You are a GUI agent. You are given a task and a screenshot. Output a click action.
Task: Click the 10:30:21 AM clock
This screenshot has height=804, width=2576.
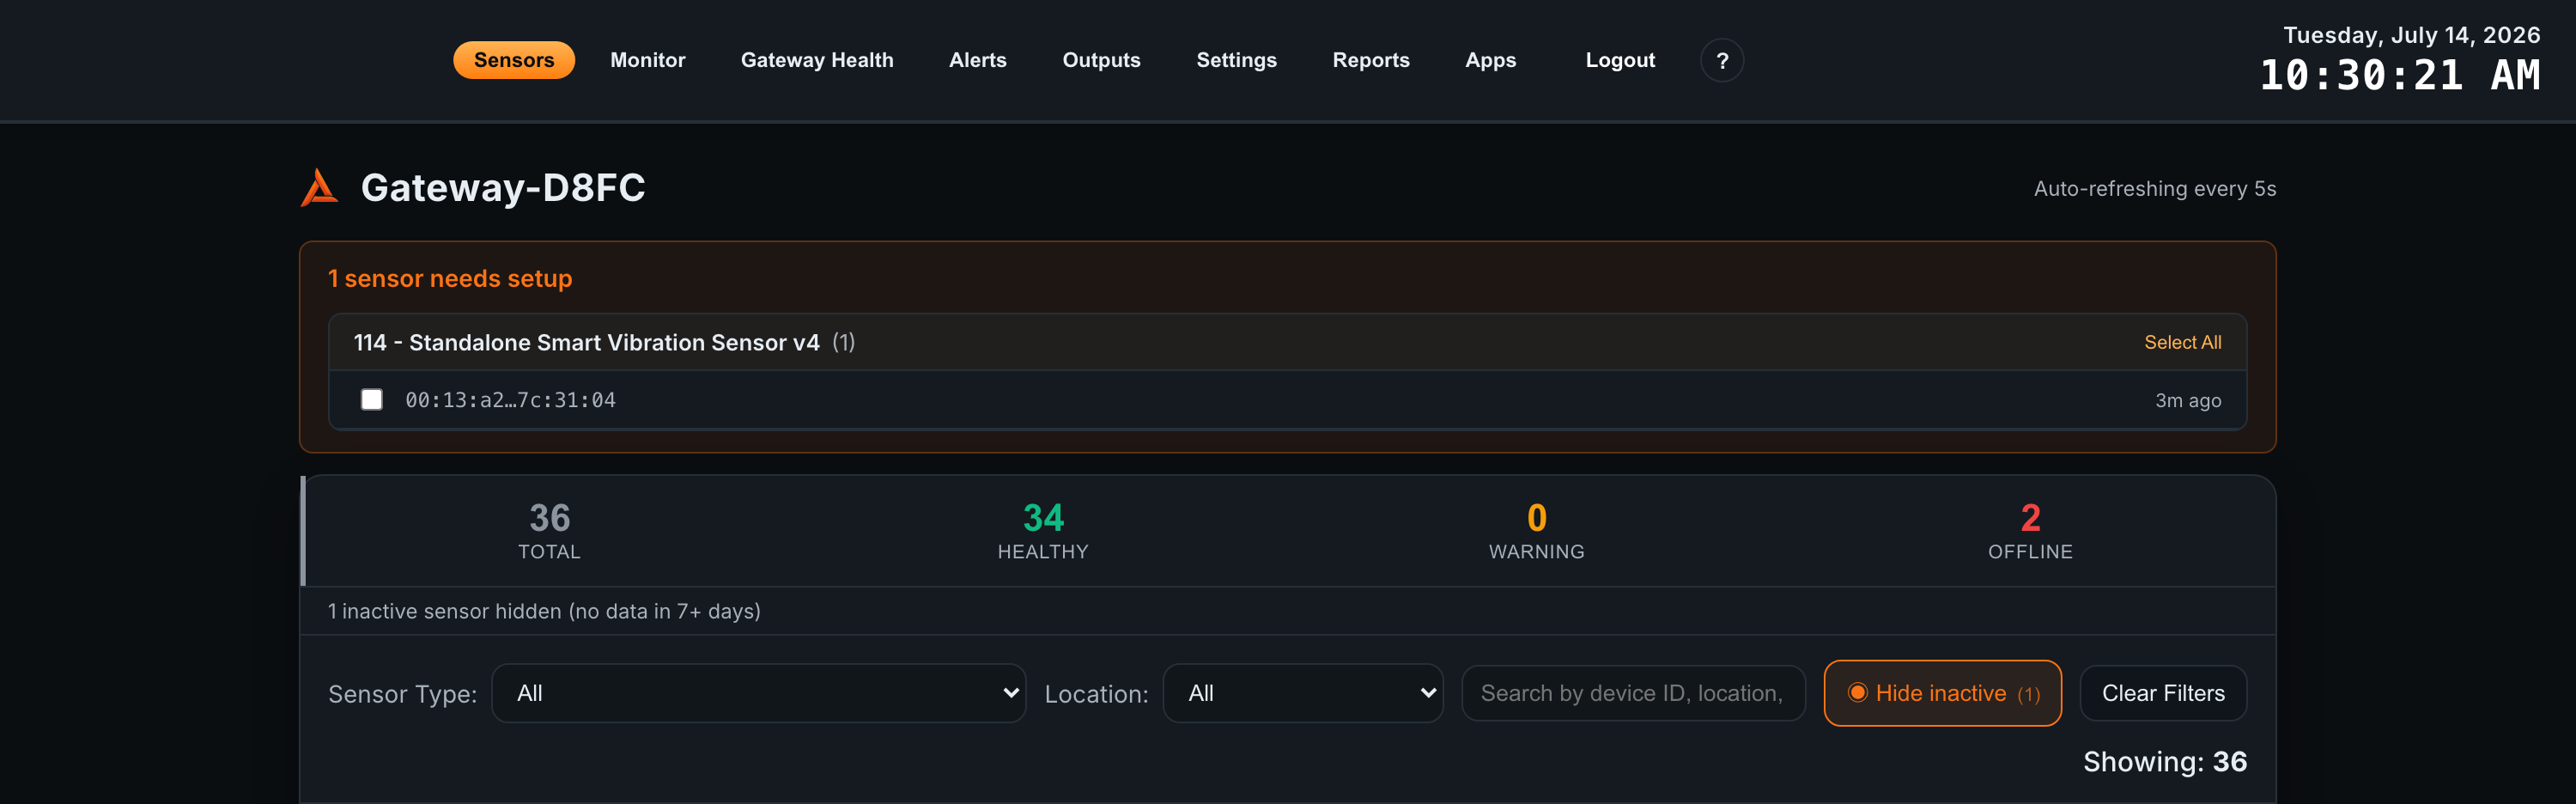pyautogui.click(x=2399, y=75)
